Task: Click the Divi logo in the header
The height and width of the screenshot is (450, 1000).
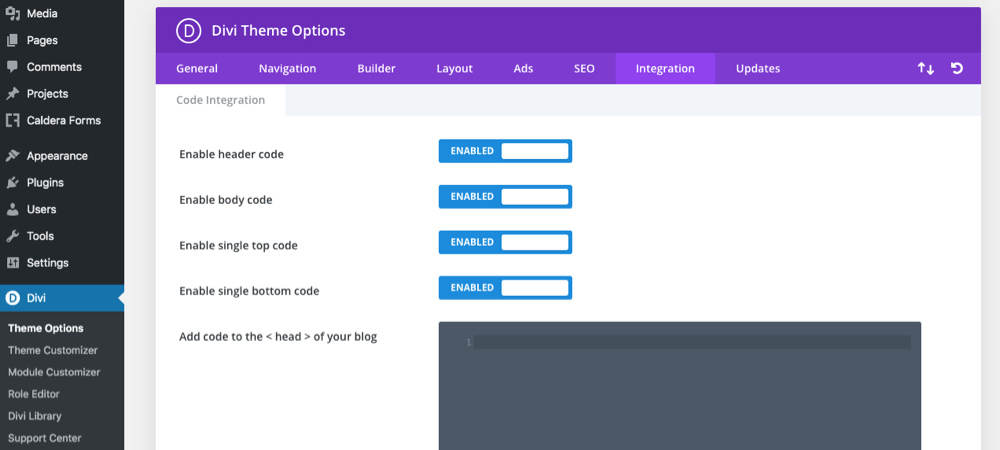Action: coord(189,31)
